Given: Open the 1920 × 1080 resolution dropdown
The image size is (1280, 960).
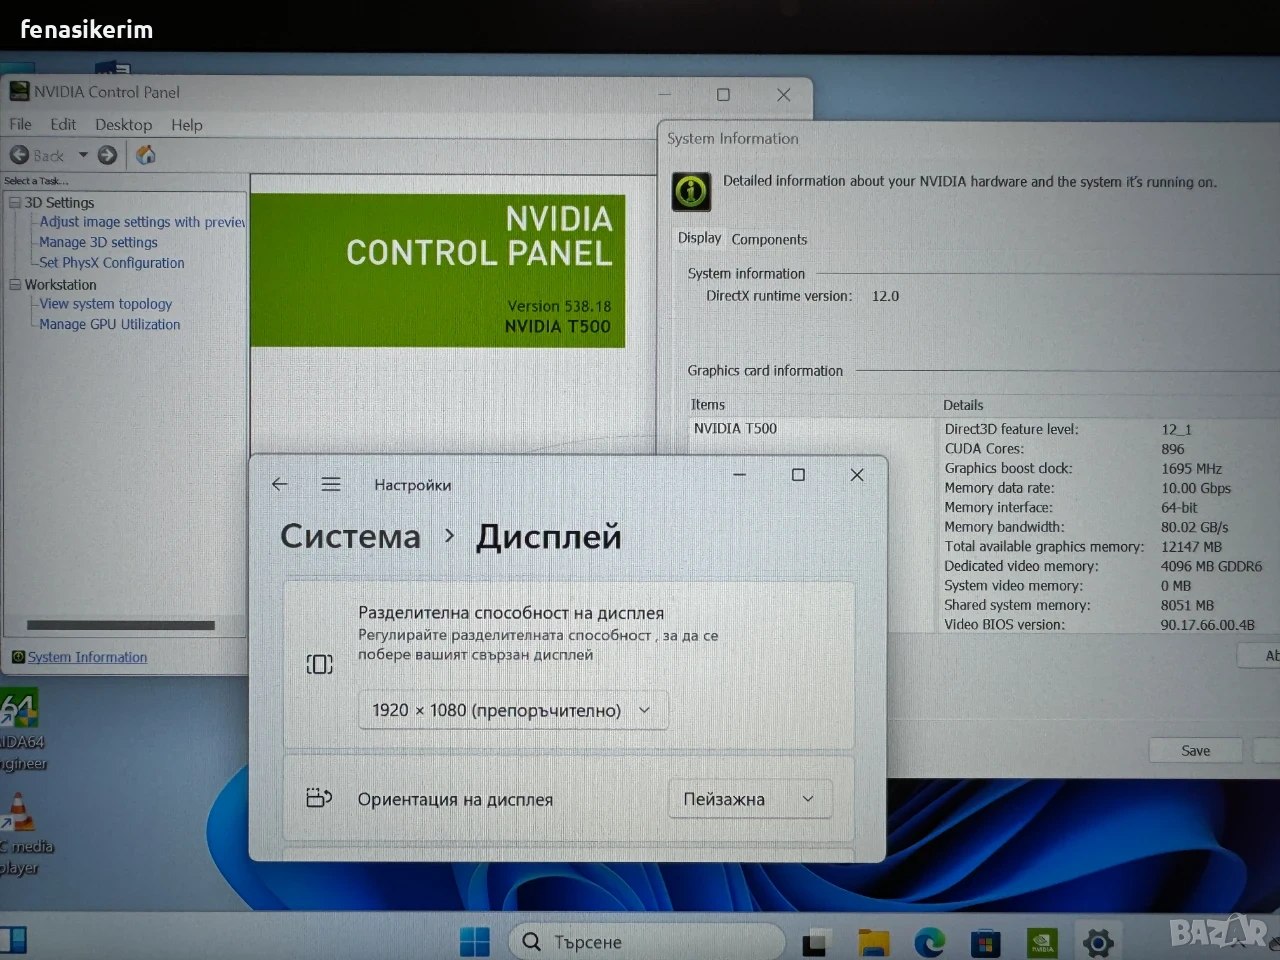Looking at the screenshot, I should pyautogui.click(x=513, y=710).
